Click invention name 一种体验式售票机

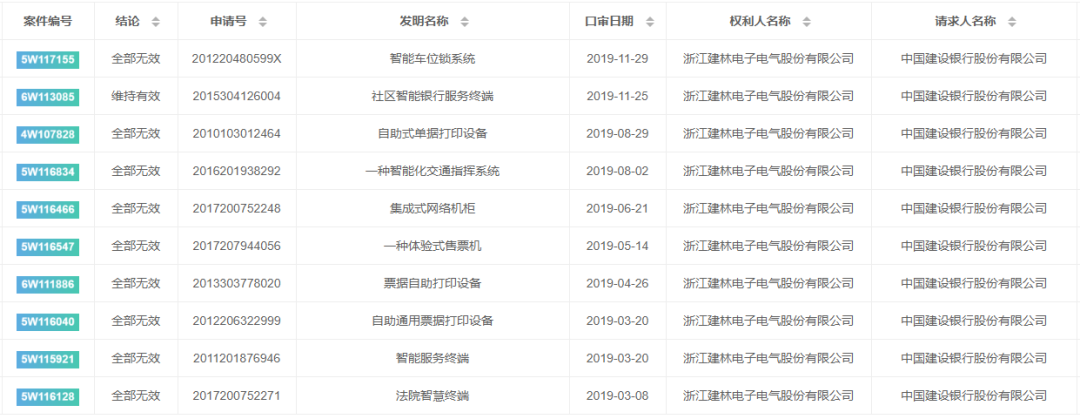click(x=433, y=246)
